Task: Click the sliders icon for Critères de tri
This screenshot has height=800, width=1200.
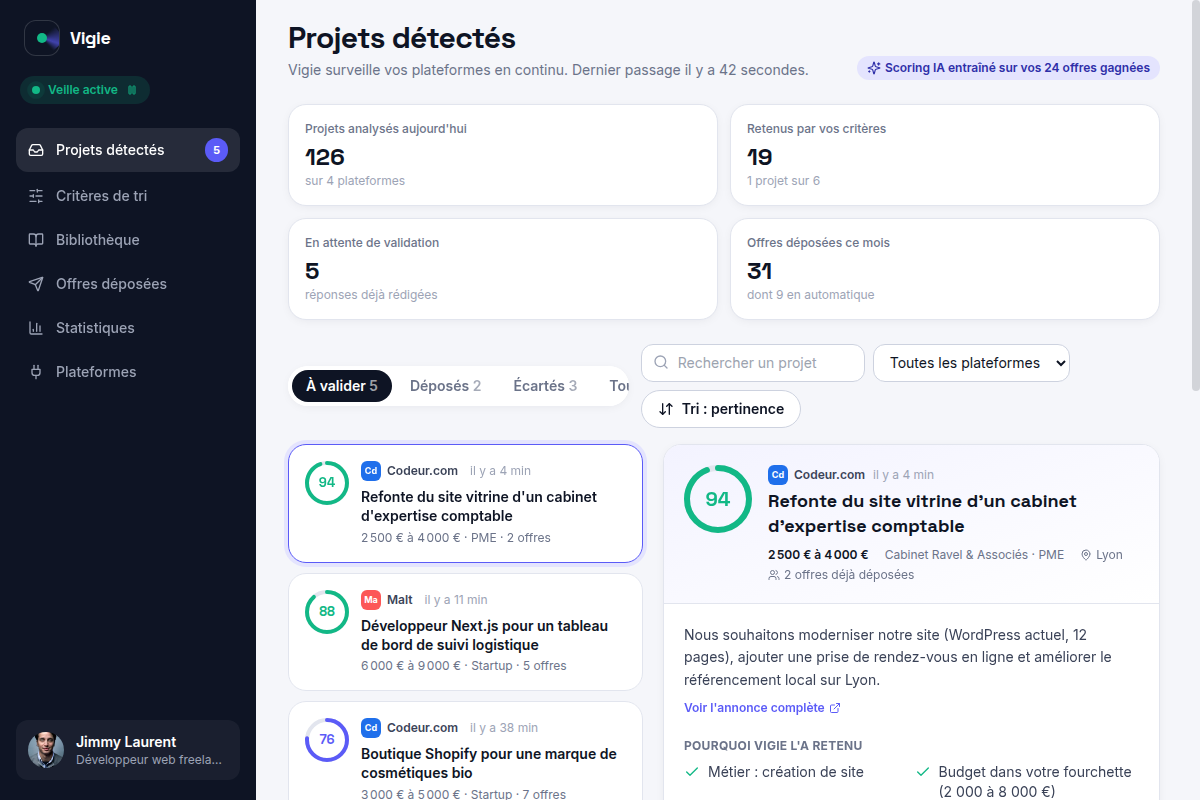Action: 36,196
